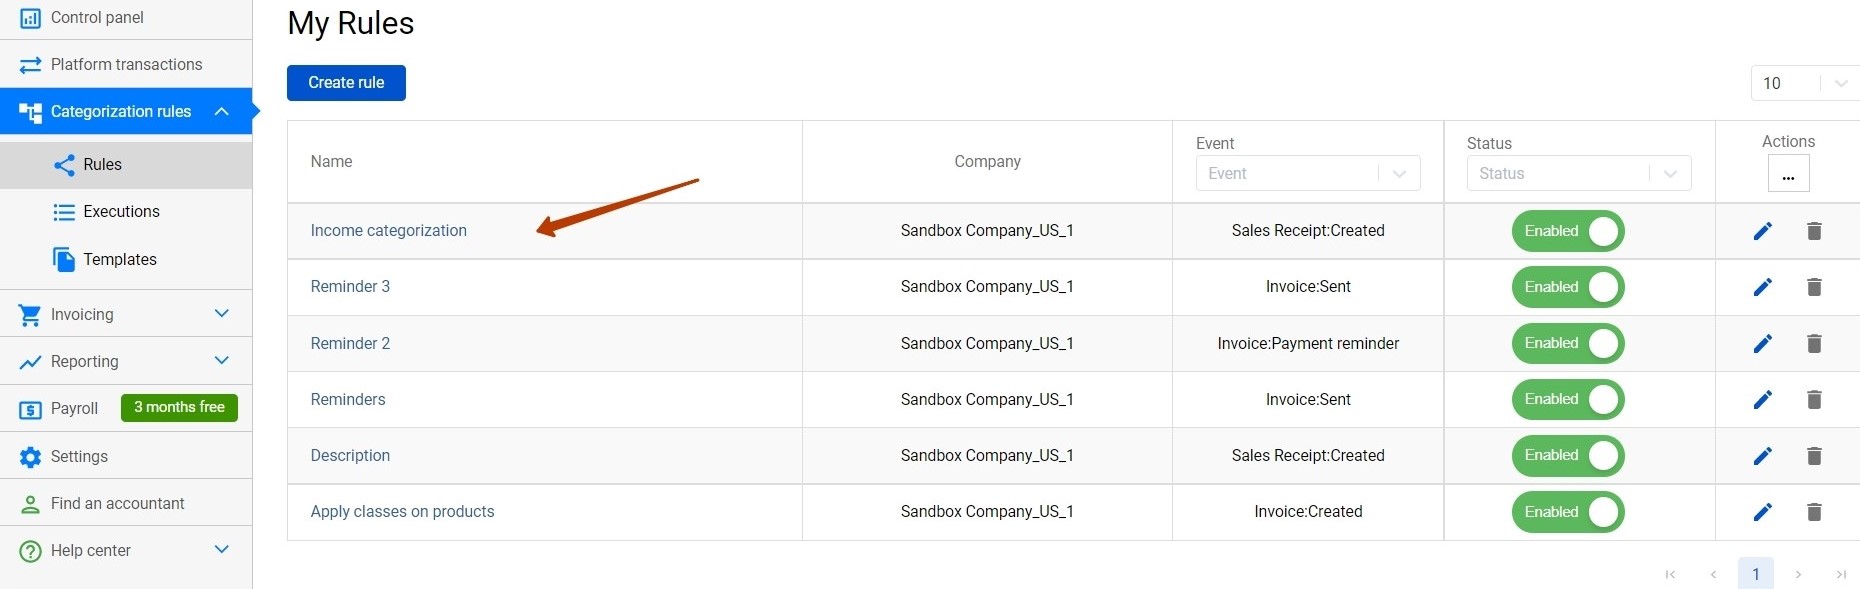
Task: Click edit pencil for Reminder 2 rule
Action: [x=1762, y=343]
